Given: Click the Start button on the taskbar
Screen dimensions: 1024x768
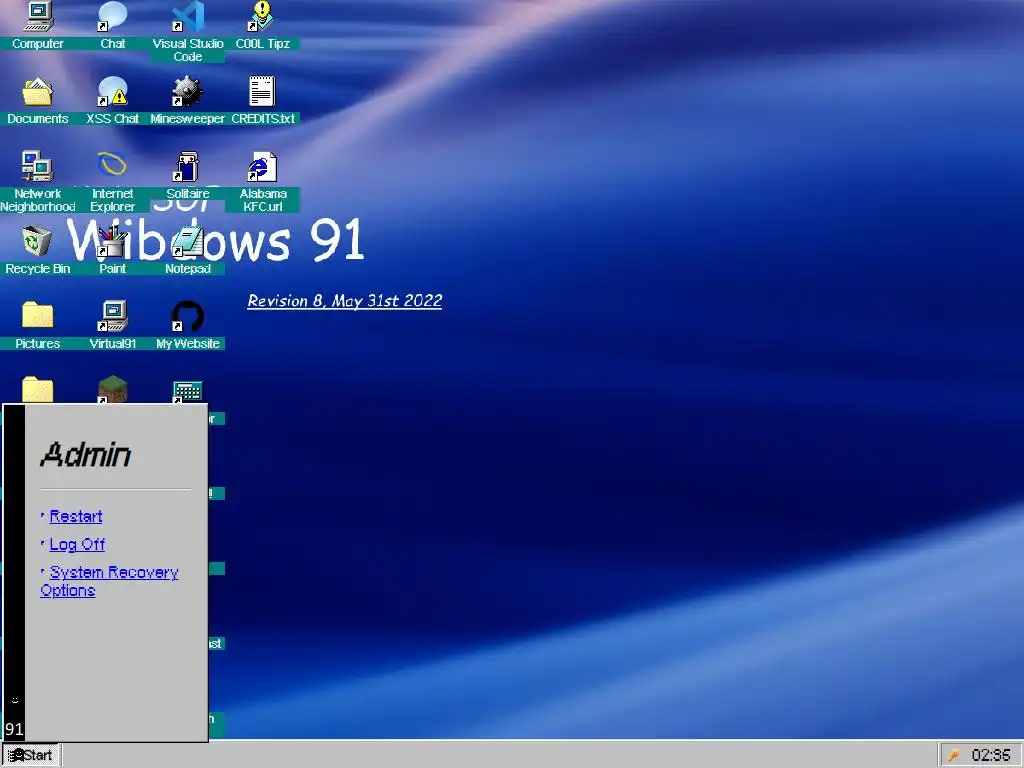Looking at the screenshot, I should 31,756.
